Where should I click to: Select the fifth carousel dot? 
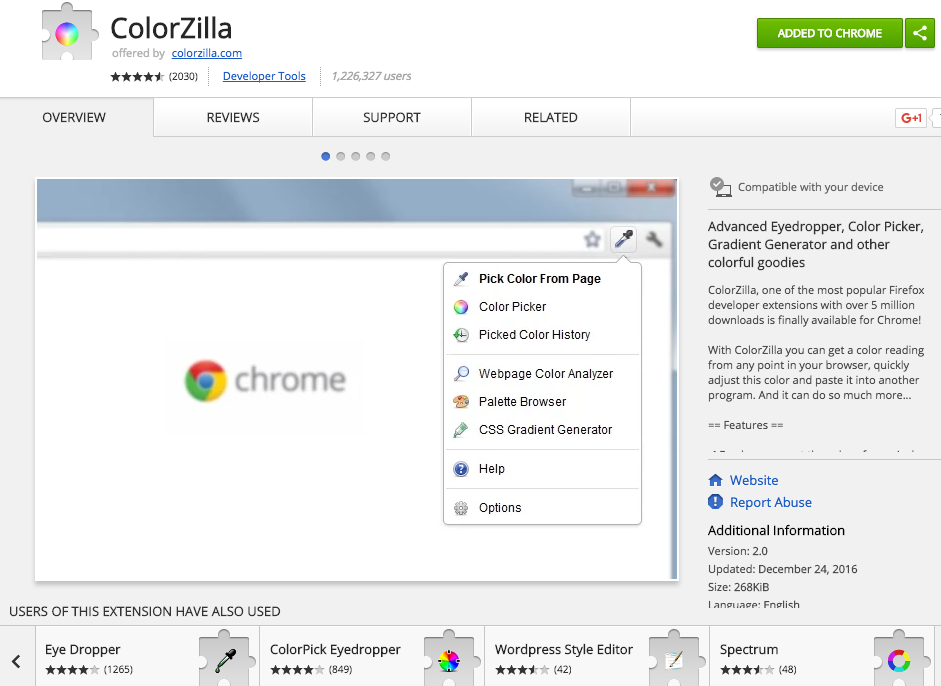[x=386, y=157]
